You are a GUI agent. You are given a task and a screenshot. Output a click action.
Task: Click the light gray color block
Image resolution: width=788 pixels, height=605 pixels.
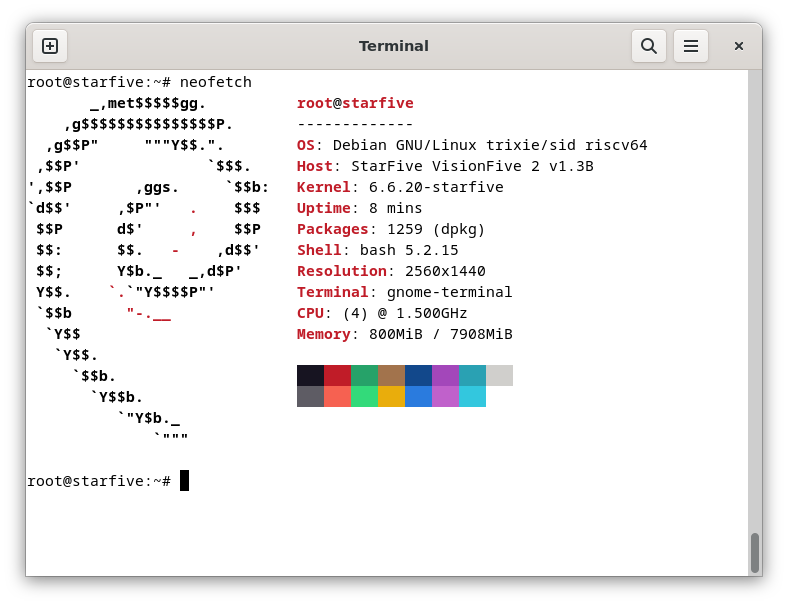pyautogui.click(x=500, y=375)
